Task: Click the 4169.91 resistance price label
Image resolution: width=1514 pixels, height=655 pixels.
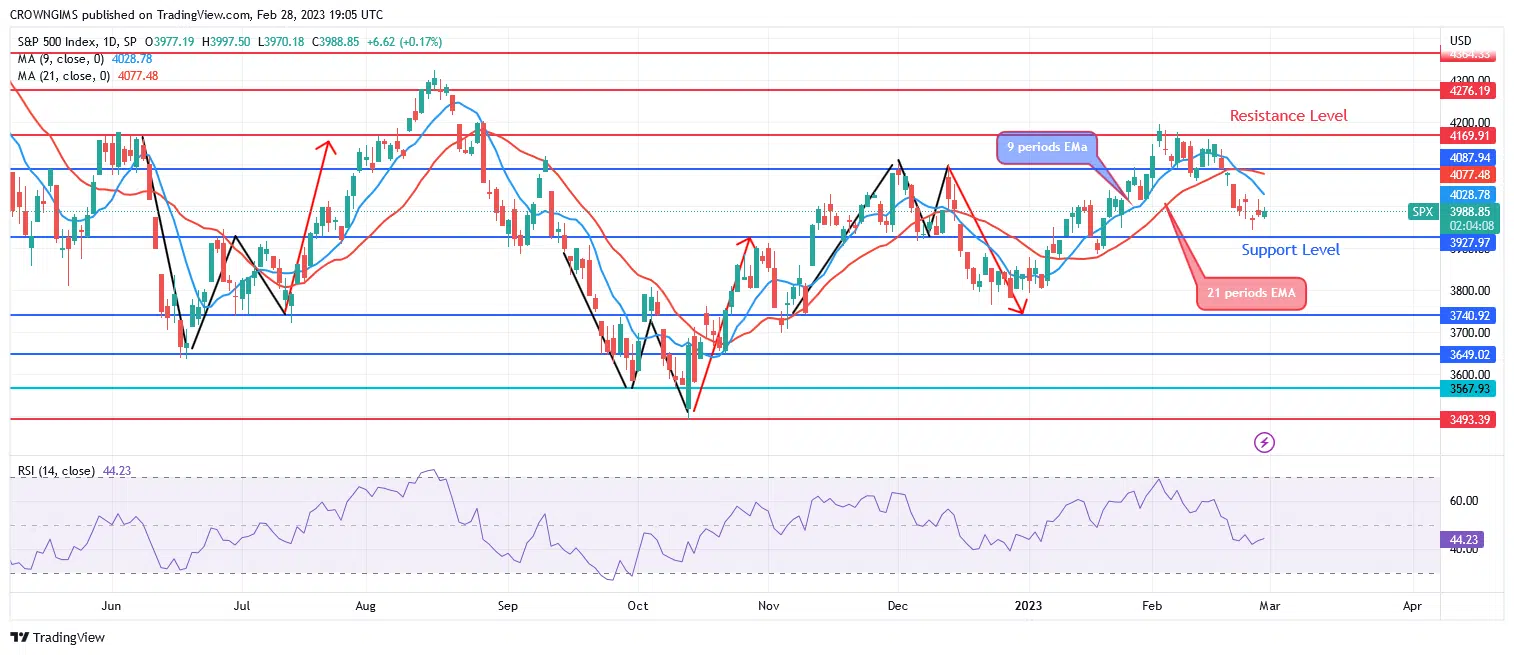Action: point(1468,135)
